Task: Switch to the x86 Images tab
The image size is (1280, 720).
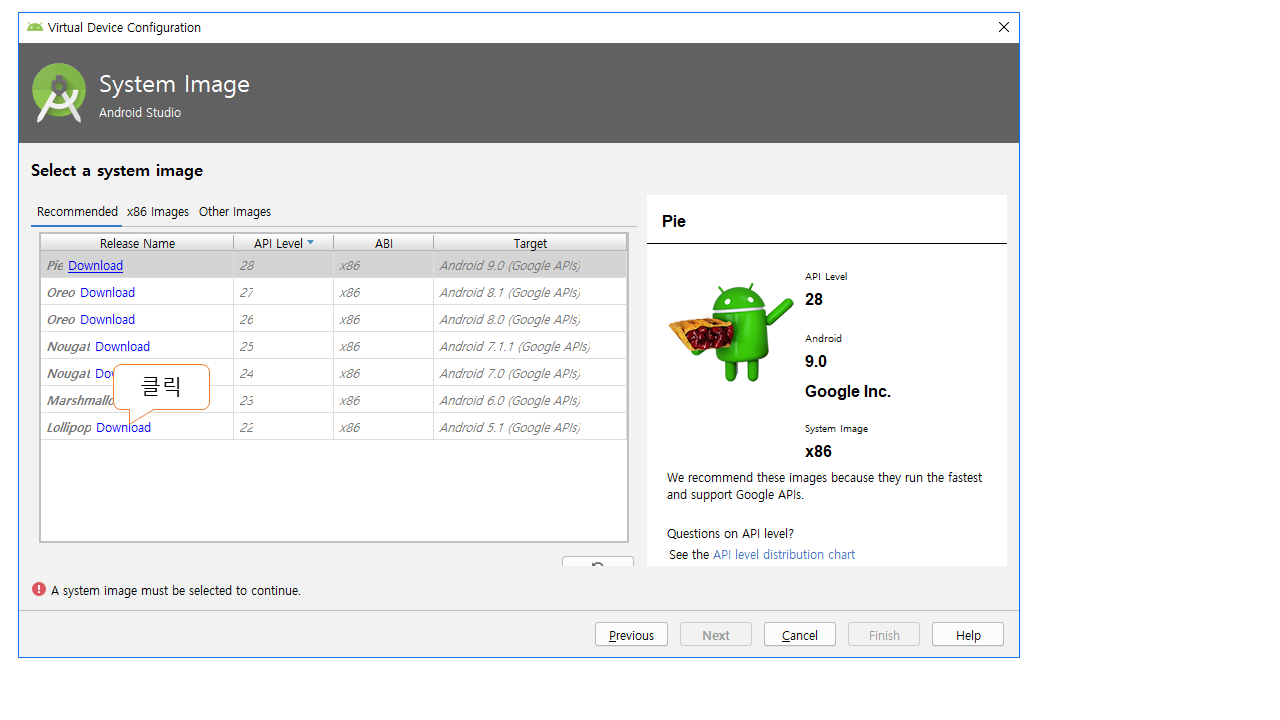Action: 158,212
